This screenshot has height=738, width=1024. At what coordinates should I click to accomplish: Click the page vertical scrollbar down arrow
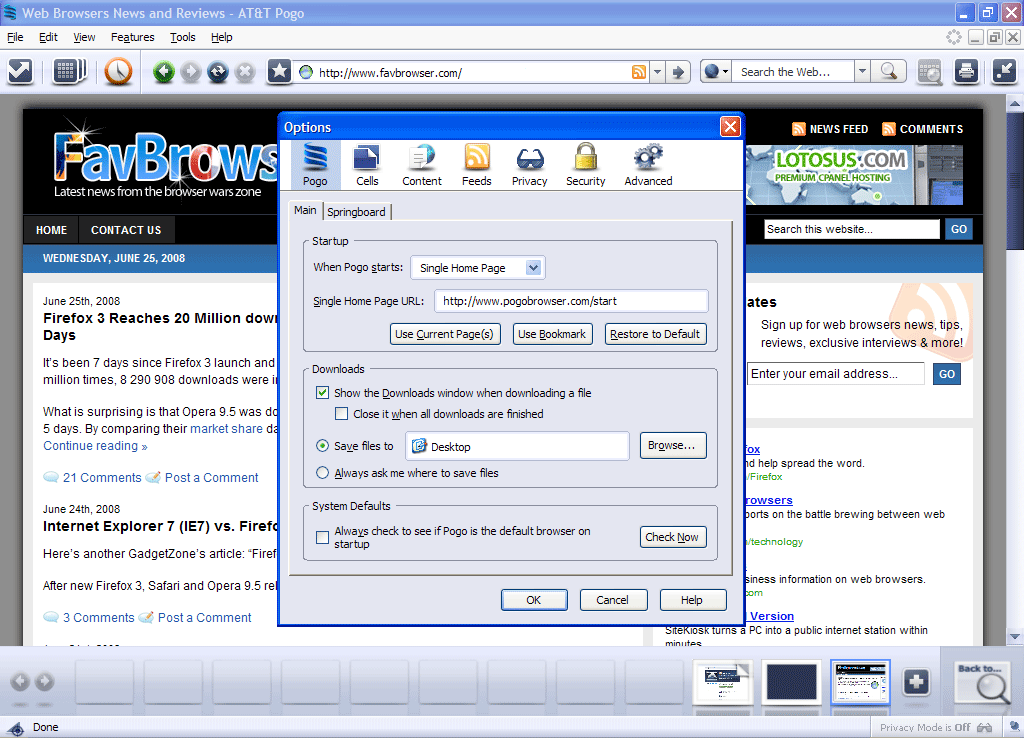point(1014,637)
